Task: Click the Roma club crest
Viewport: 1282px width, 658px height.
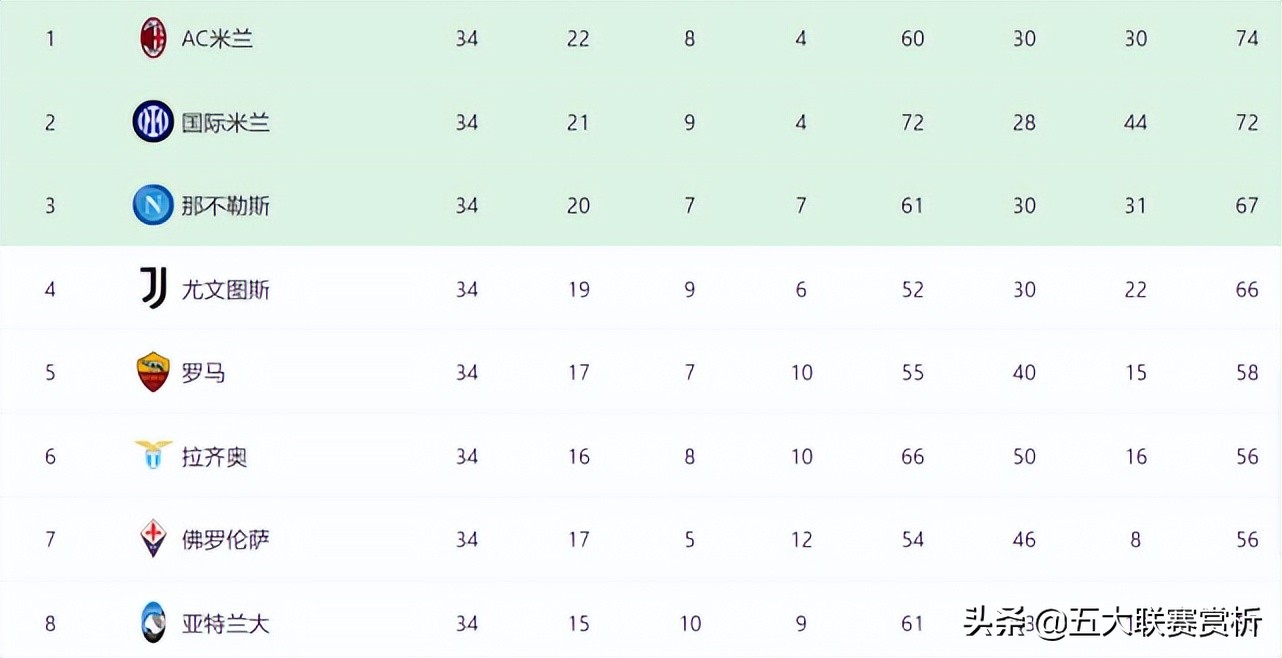Action: pos(153,372)
